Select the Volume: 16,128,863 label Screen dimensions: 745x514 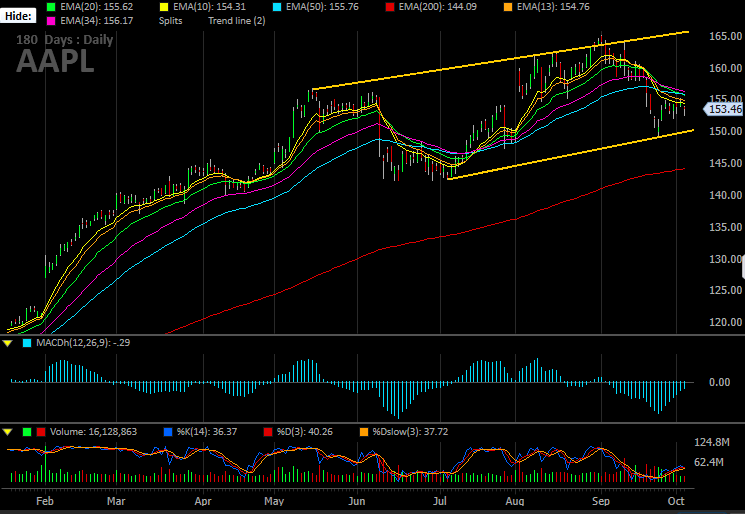click(x=93, y=432)
